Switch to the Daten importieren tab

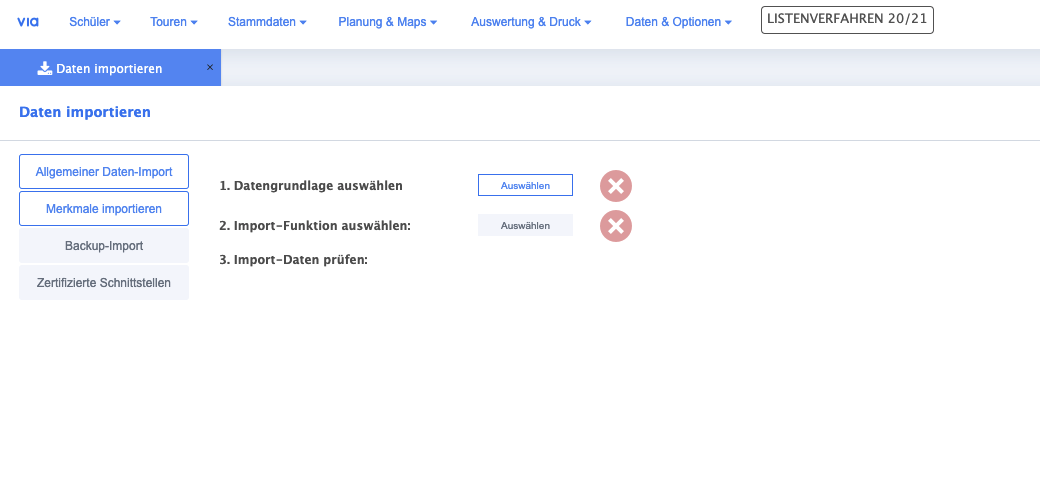pyautogui.click(x=108, y=69)
